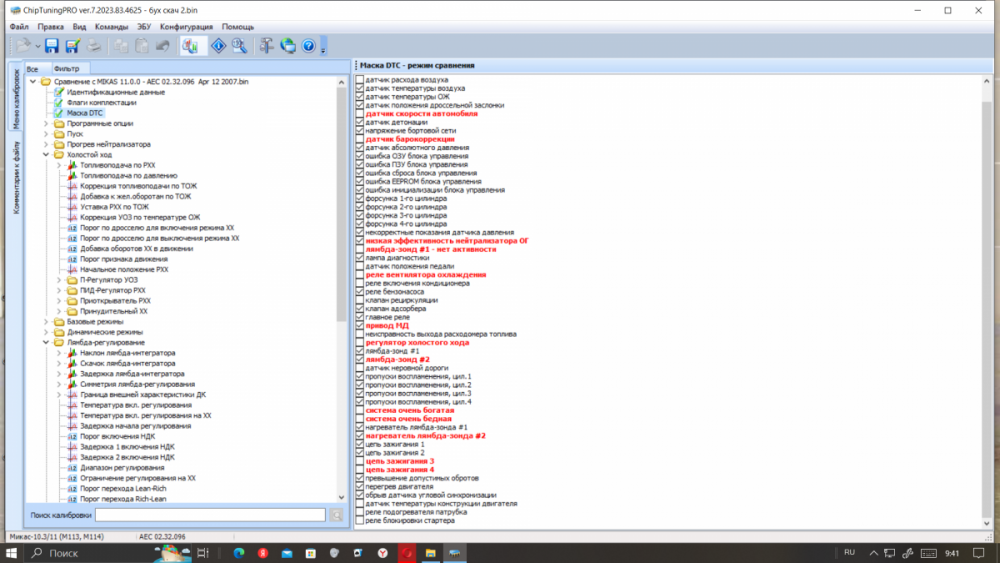Click the grayed undo arrow icon
Image resolution: width=1000 pixels, height=563 pixels.
(163, 46)
